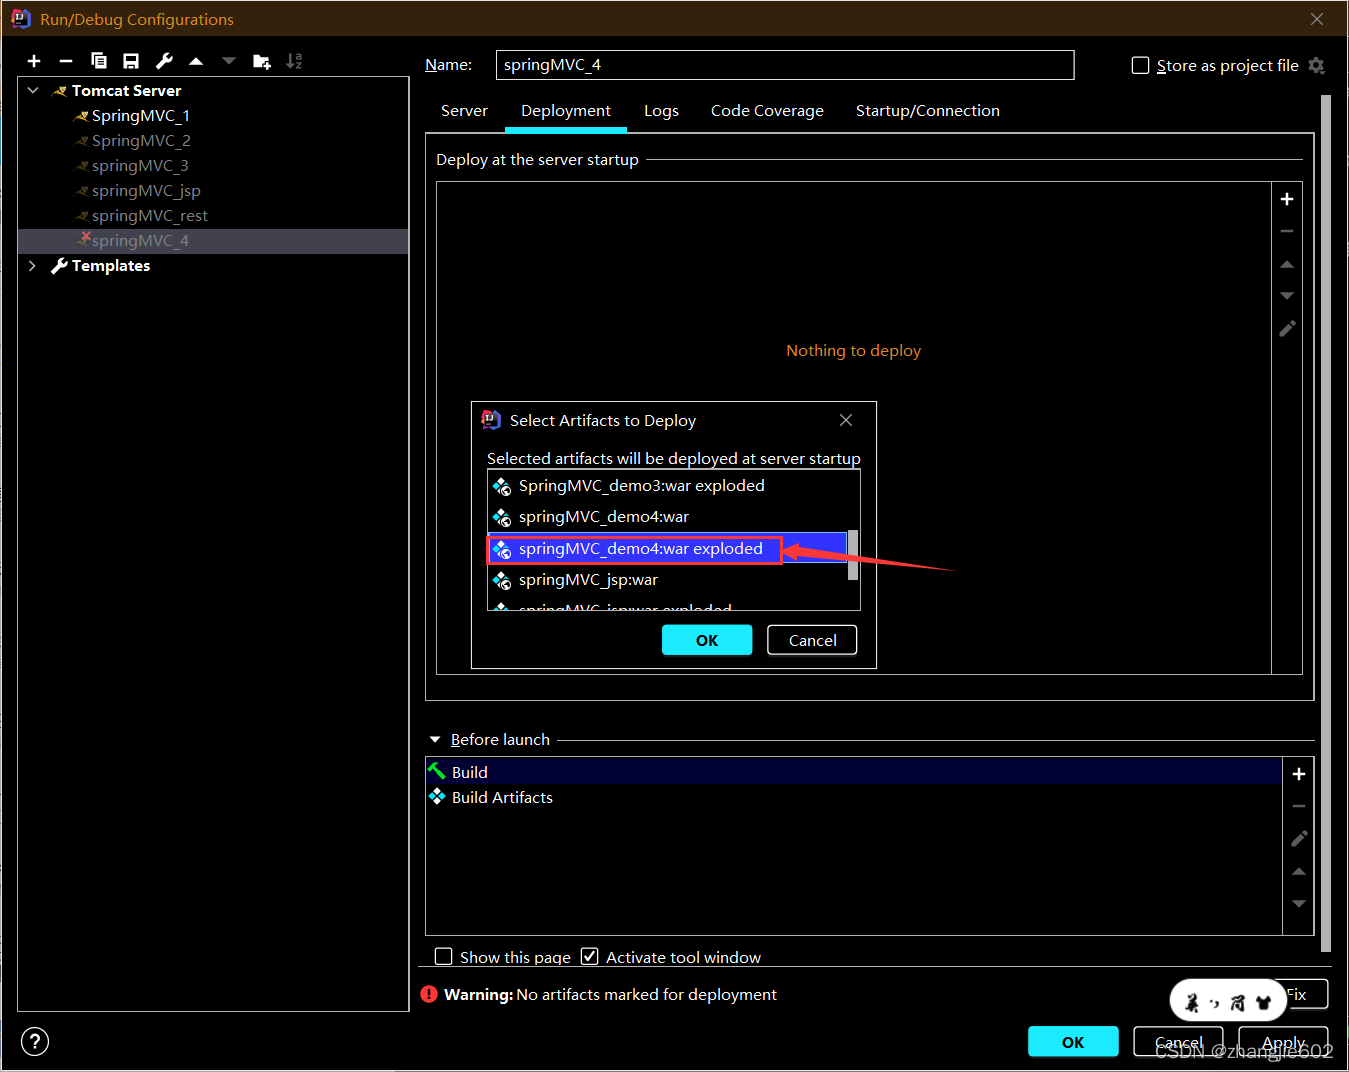Switch to Startup/Connection tab
This screenshot has width=1349, height=1072.
click(927, 111)
